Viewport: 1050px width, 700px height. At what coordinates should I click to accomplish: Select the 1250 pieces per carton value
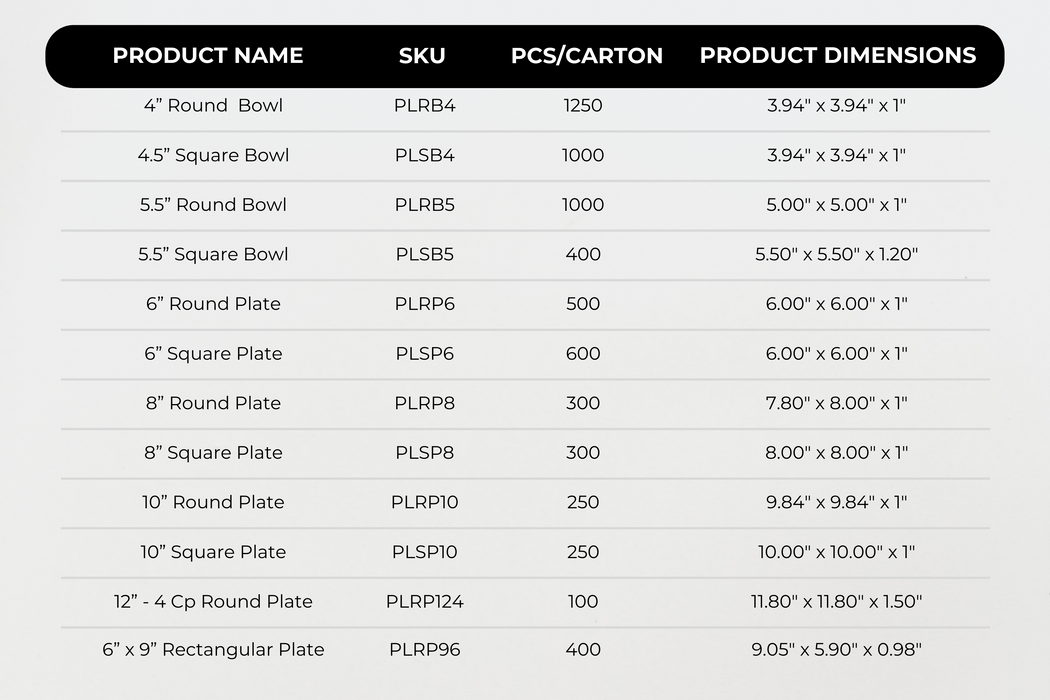click(x=583, y=106)
